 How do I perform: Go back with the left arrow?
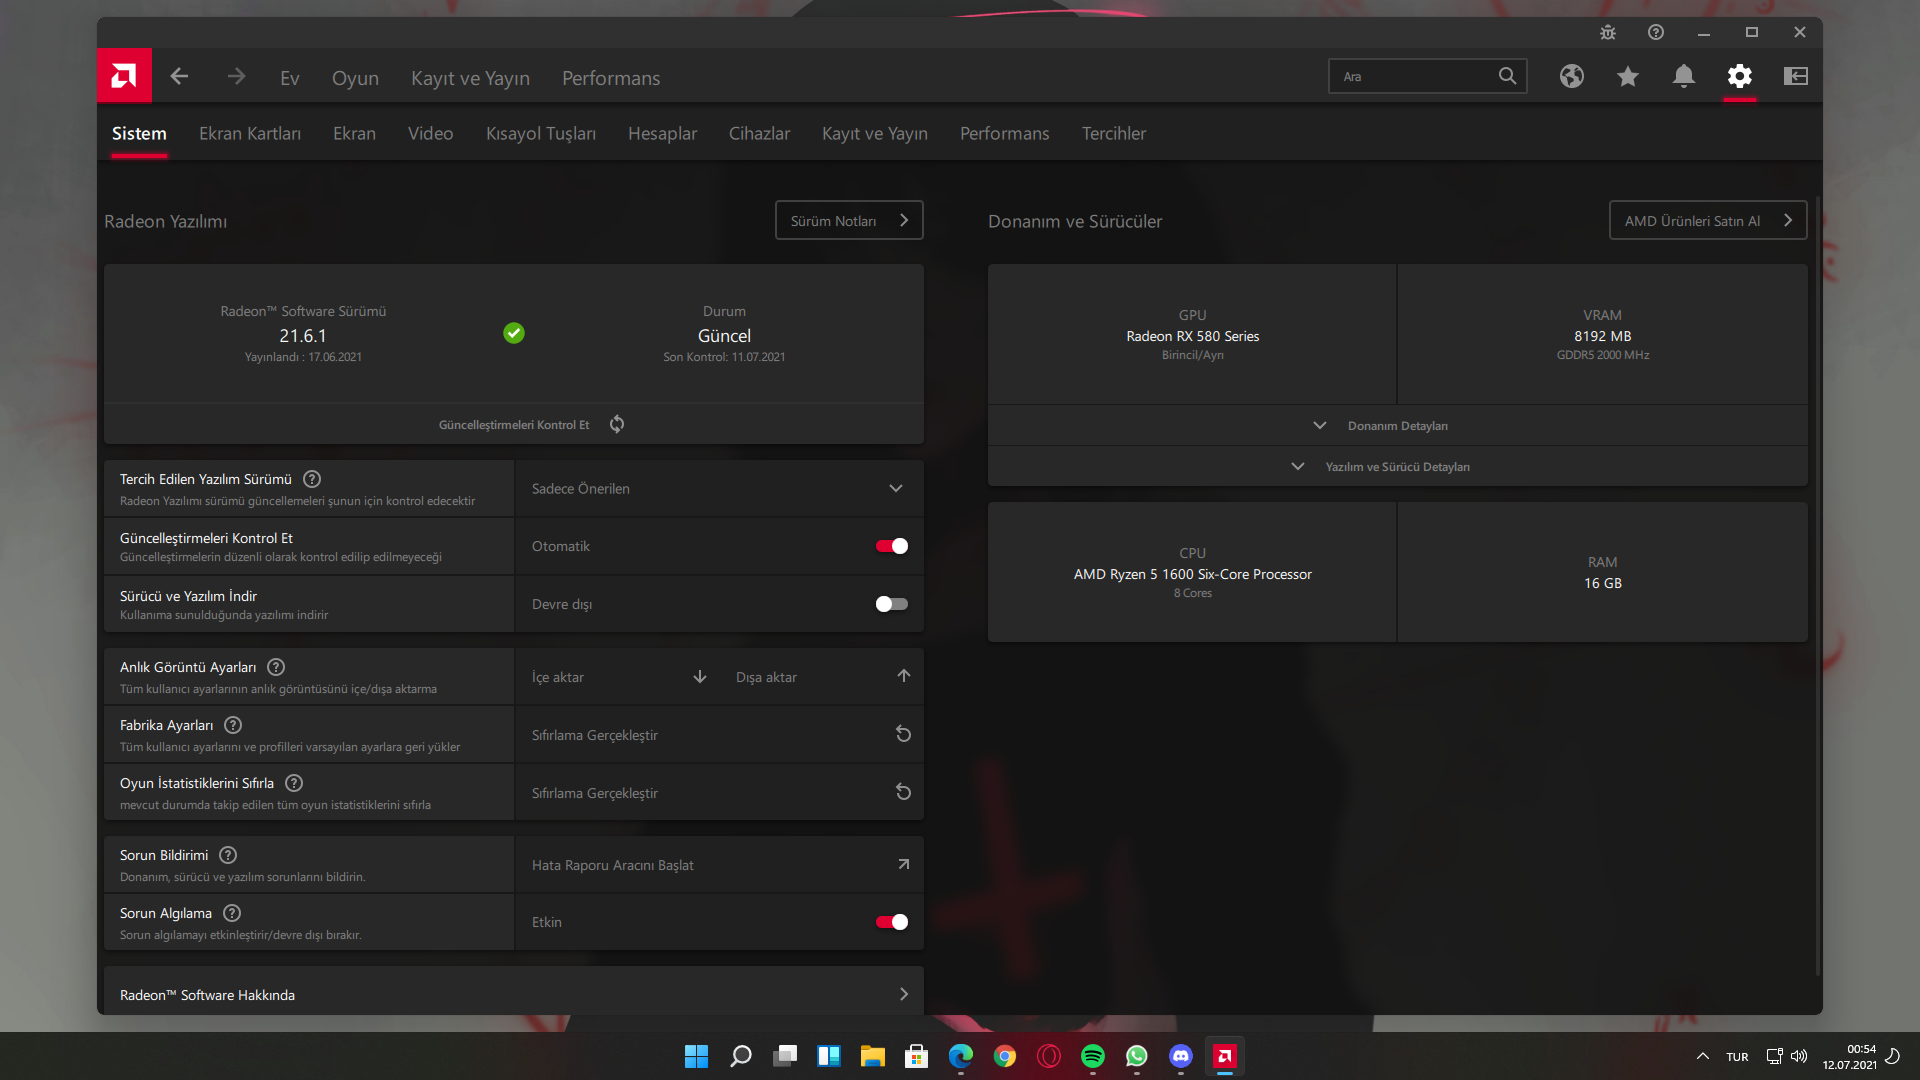pos(179,76)
